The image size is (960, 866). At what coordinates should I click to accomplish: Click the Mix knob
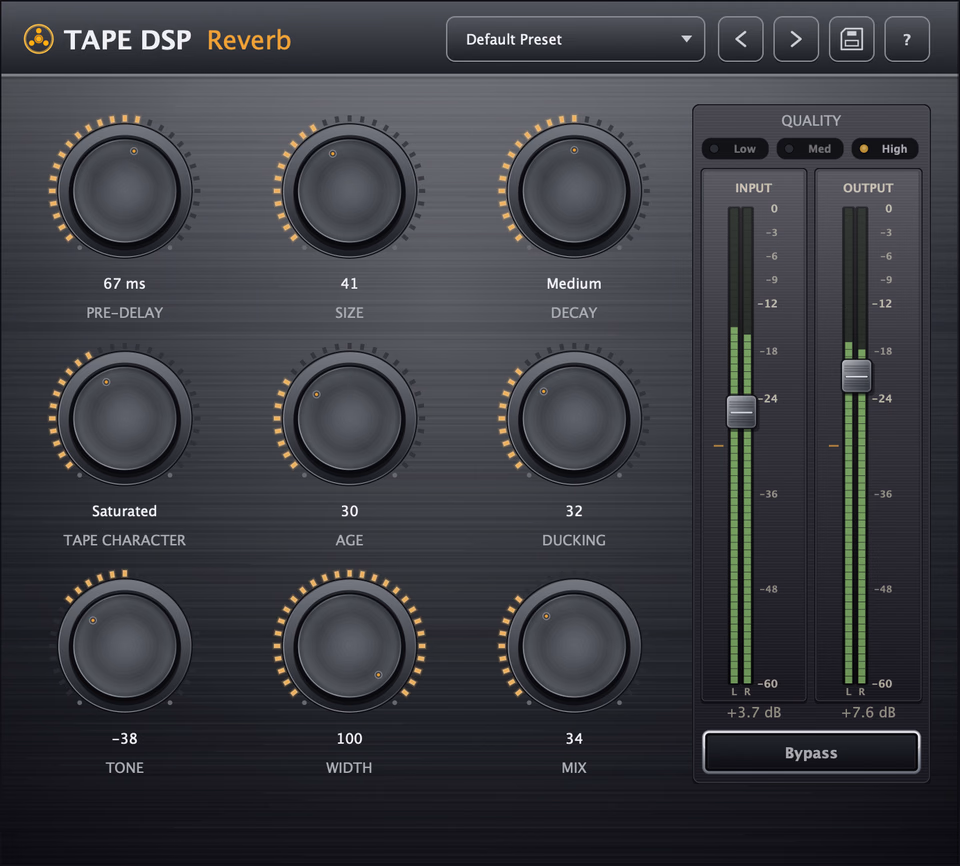(x=574, y=646)
